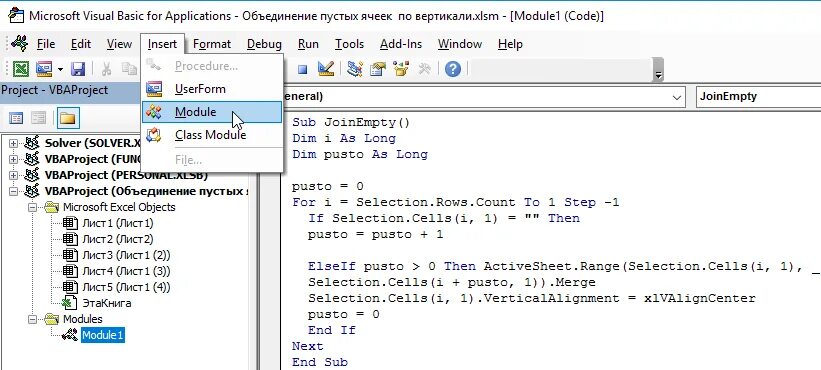Open Visual Basic Help question mark icon
821x370 pixels.
[452, 69]
